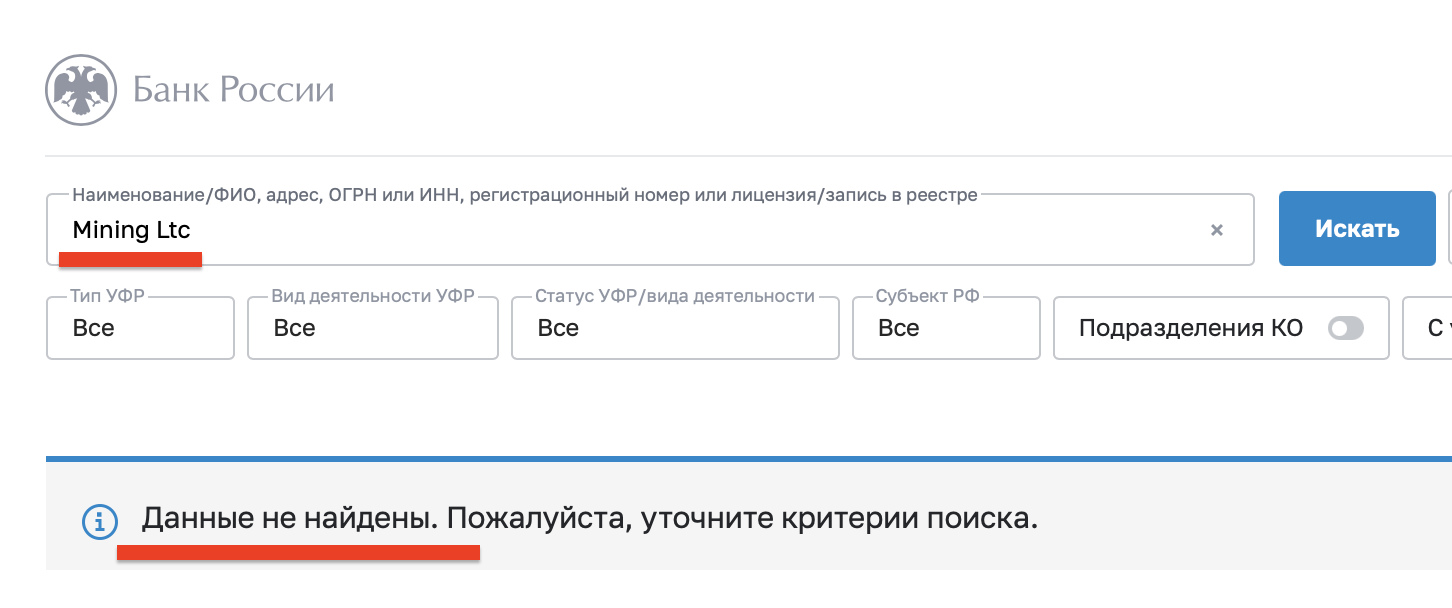Click the Банк России wordmark
Image resolution: width=1452 pixels, height=608 pixels.
point(234,91)
